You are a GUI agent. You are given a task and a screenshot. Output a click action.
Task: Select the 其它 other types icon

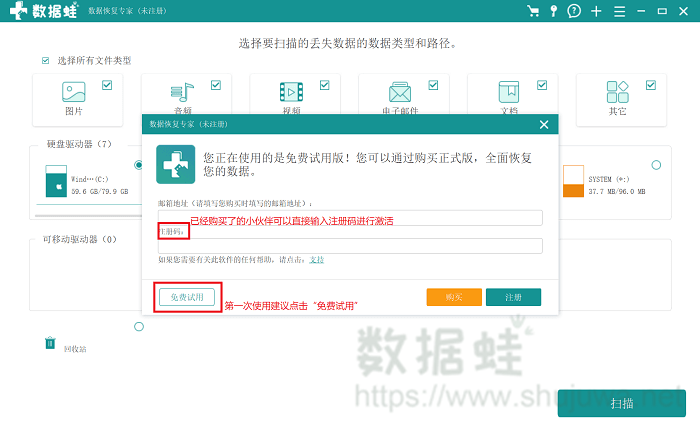point(617,92)
